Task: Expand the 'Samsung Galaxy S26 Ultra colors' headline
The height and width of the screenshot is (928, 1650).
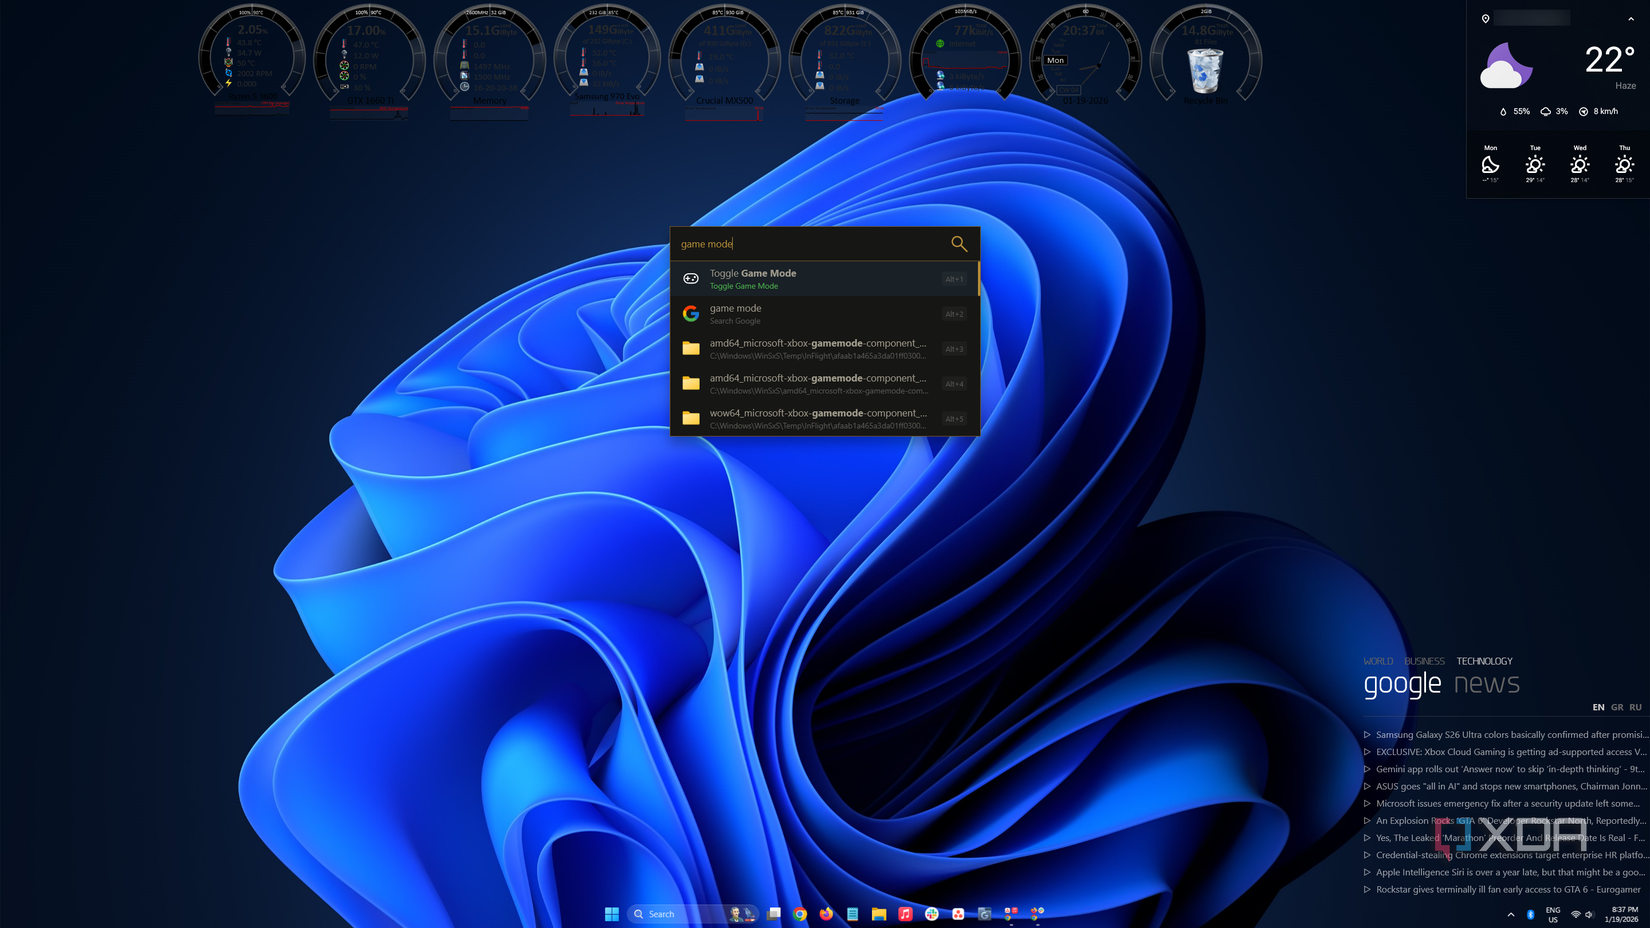Action: pyautogui.click(x=1368, y=734)
